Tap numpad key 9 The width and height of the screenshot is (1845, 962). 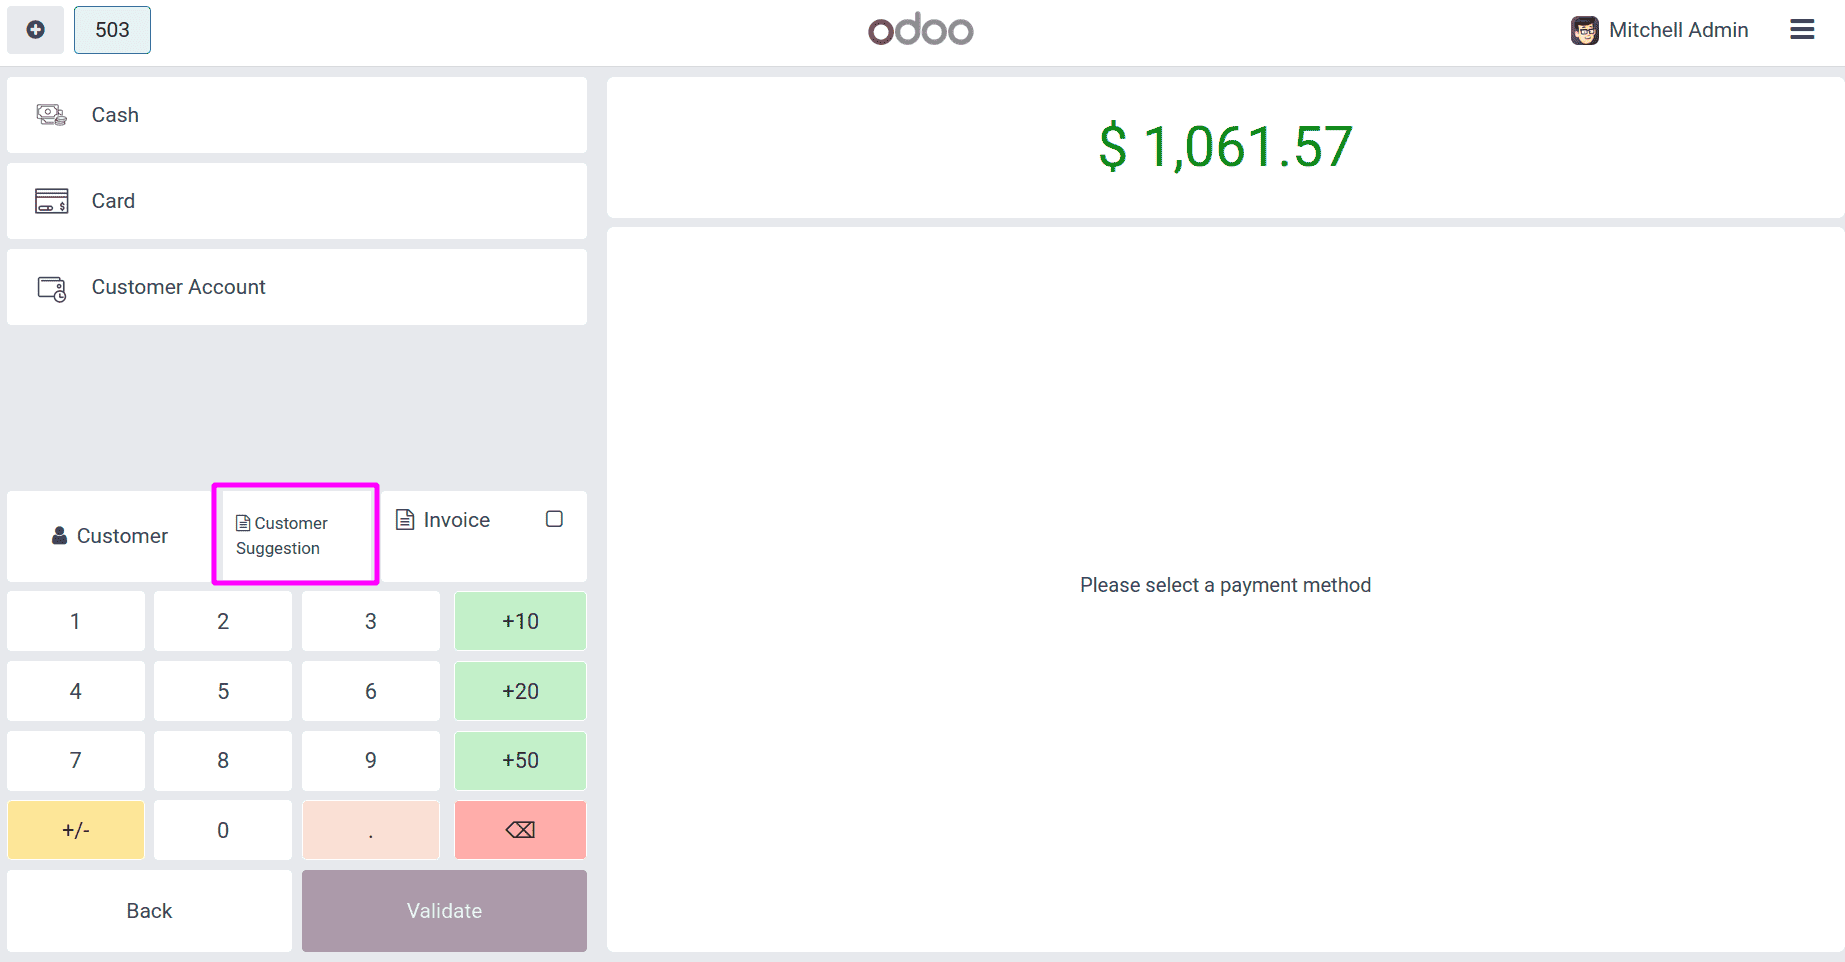pyautogui.click(x=371, y=760)
